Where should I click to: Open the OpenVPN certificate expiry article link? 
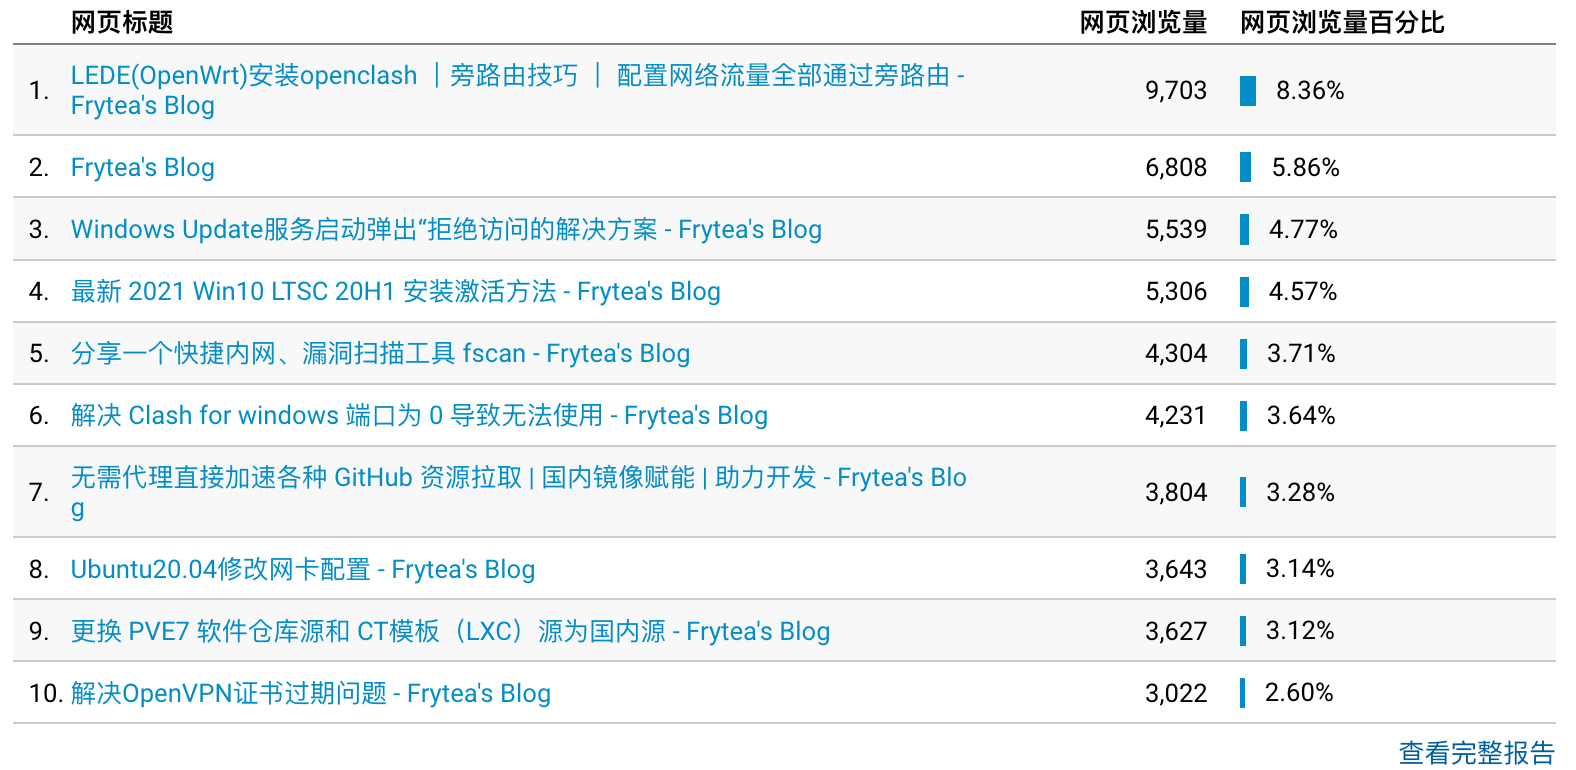tap(310, 694)
